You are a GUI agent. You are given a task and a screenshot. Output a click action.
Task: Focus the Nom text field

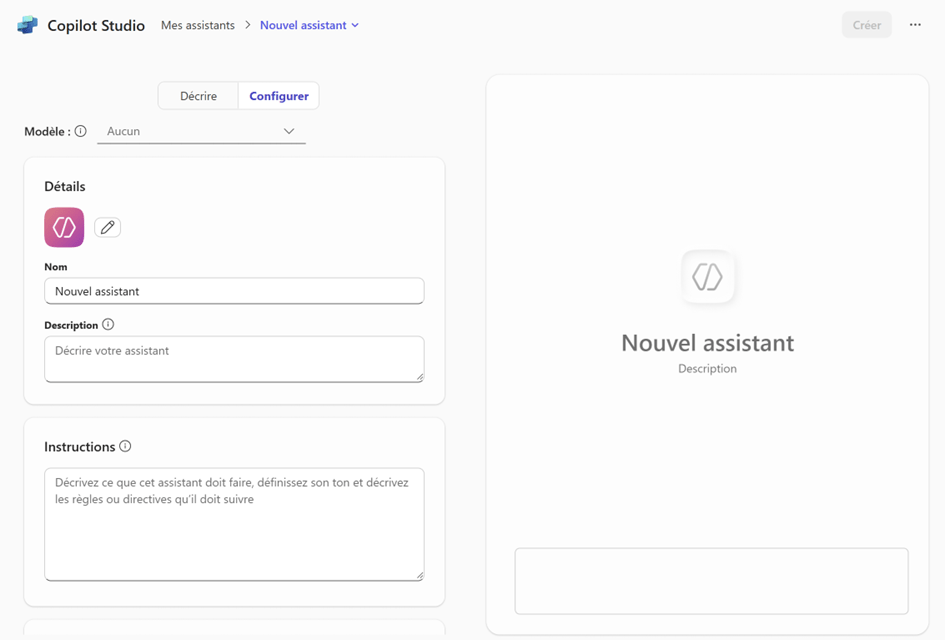[x=234, y=291]
